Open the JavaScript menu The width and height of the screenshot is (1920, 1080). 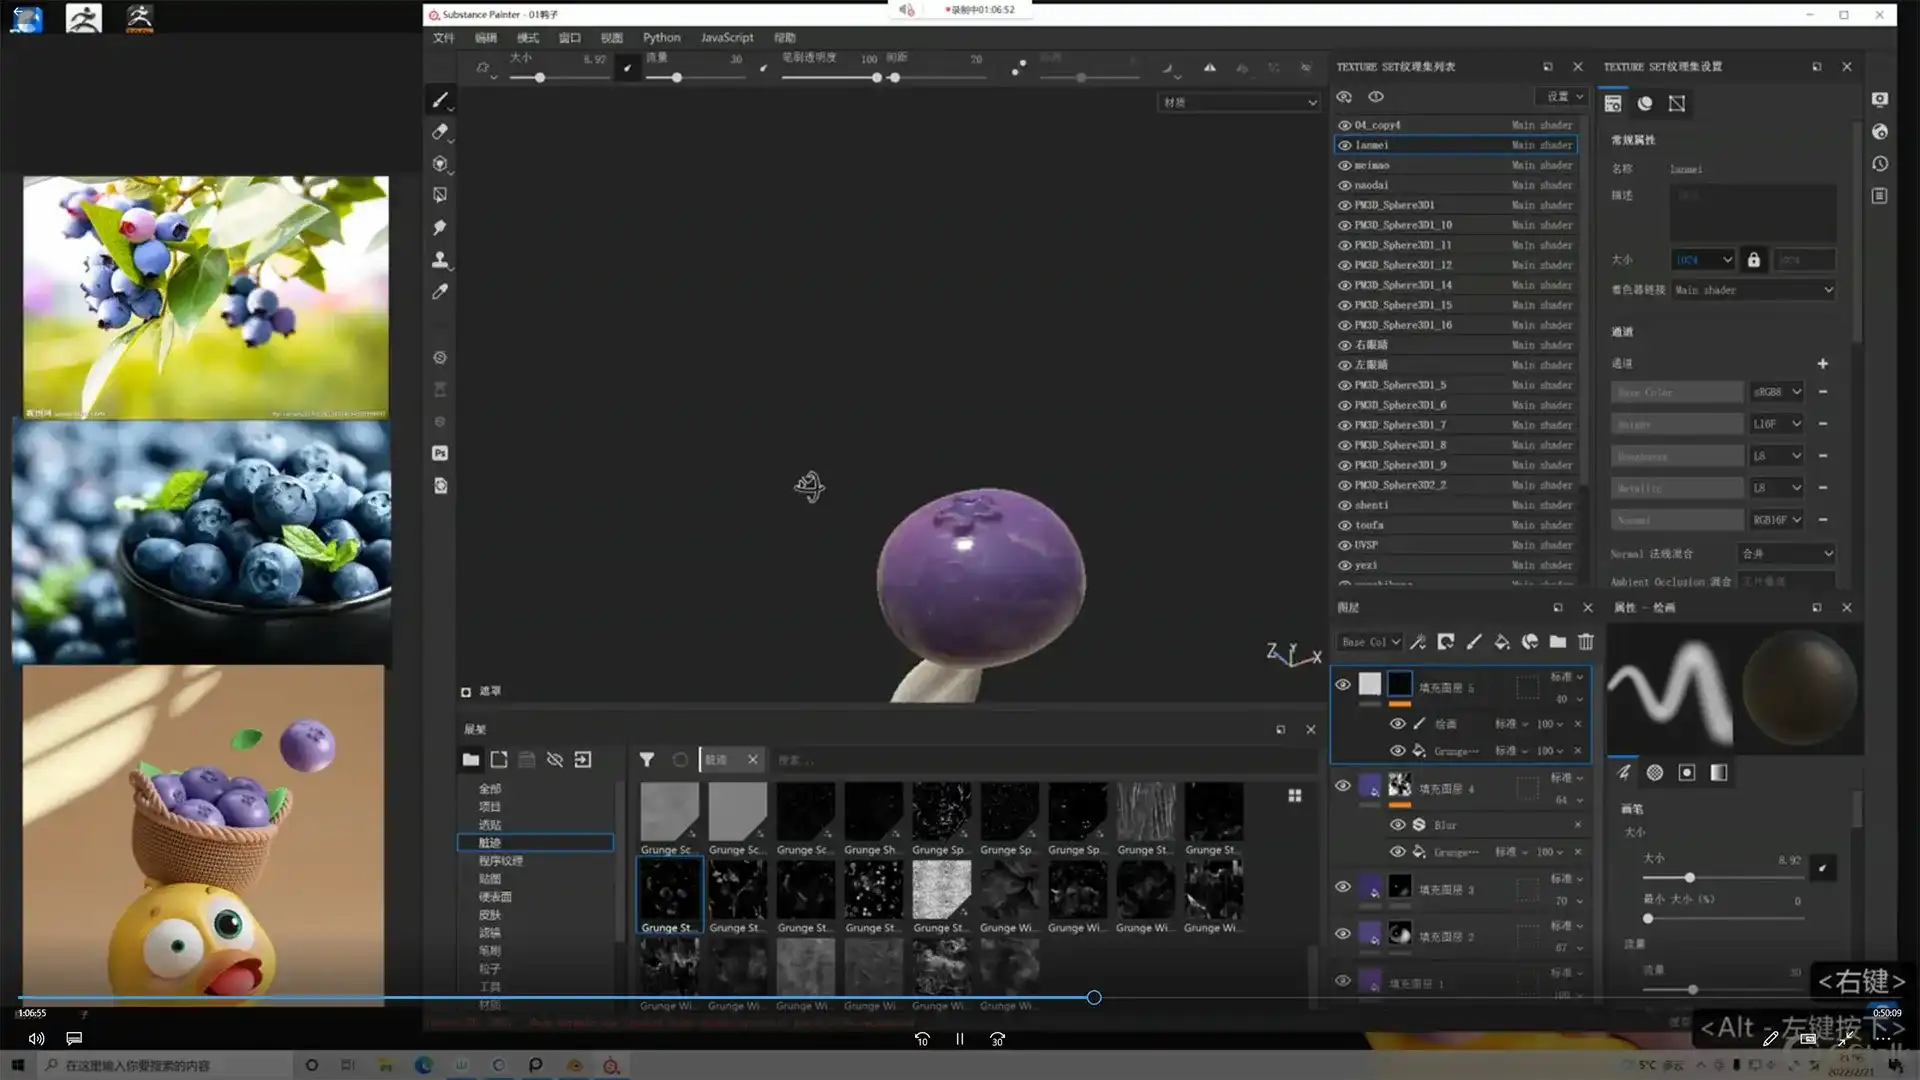(727, 37)
